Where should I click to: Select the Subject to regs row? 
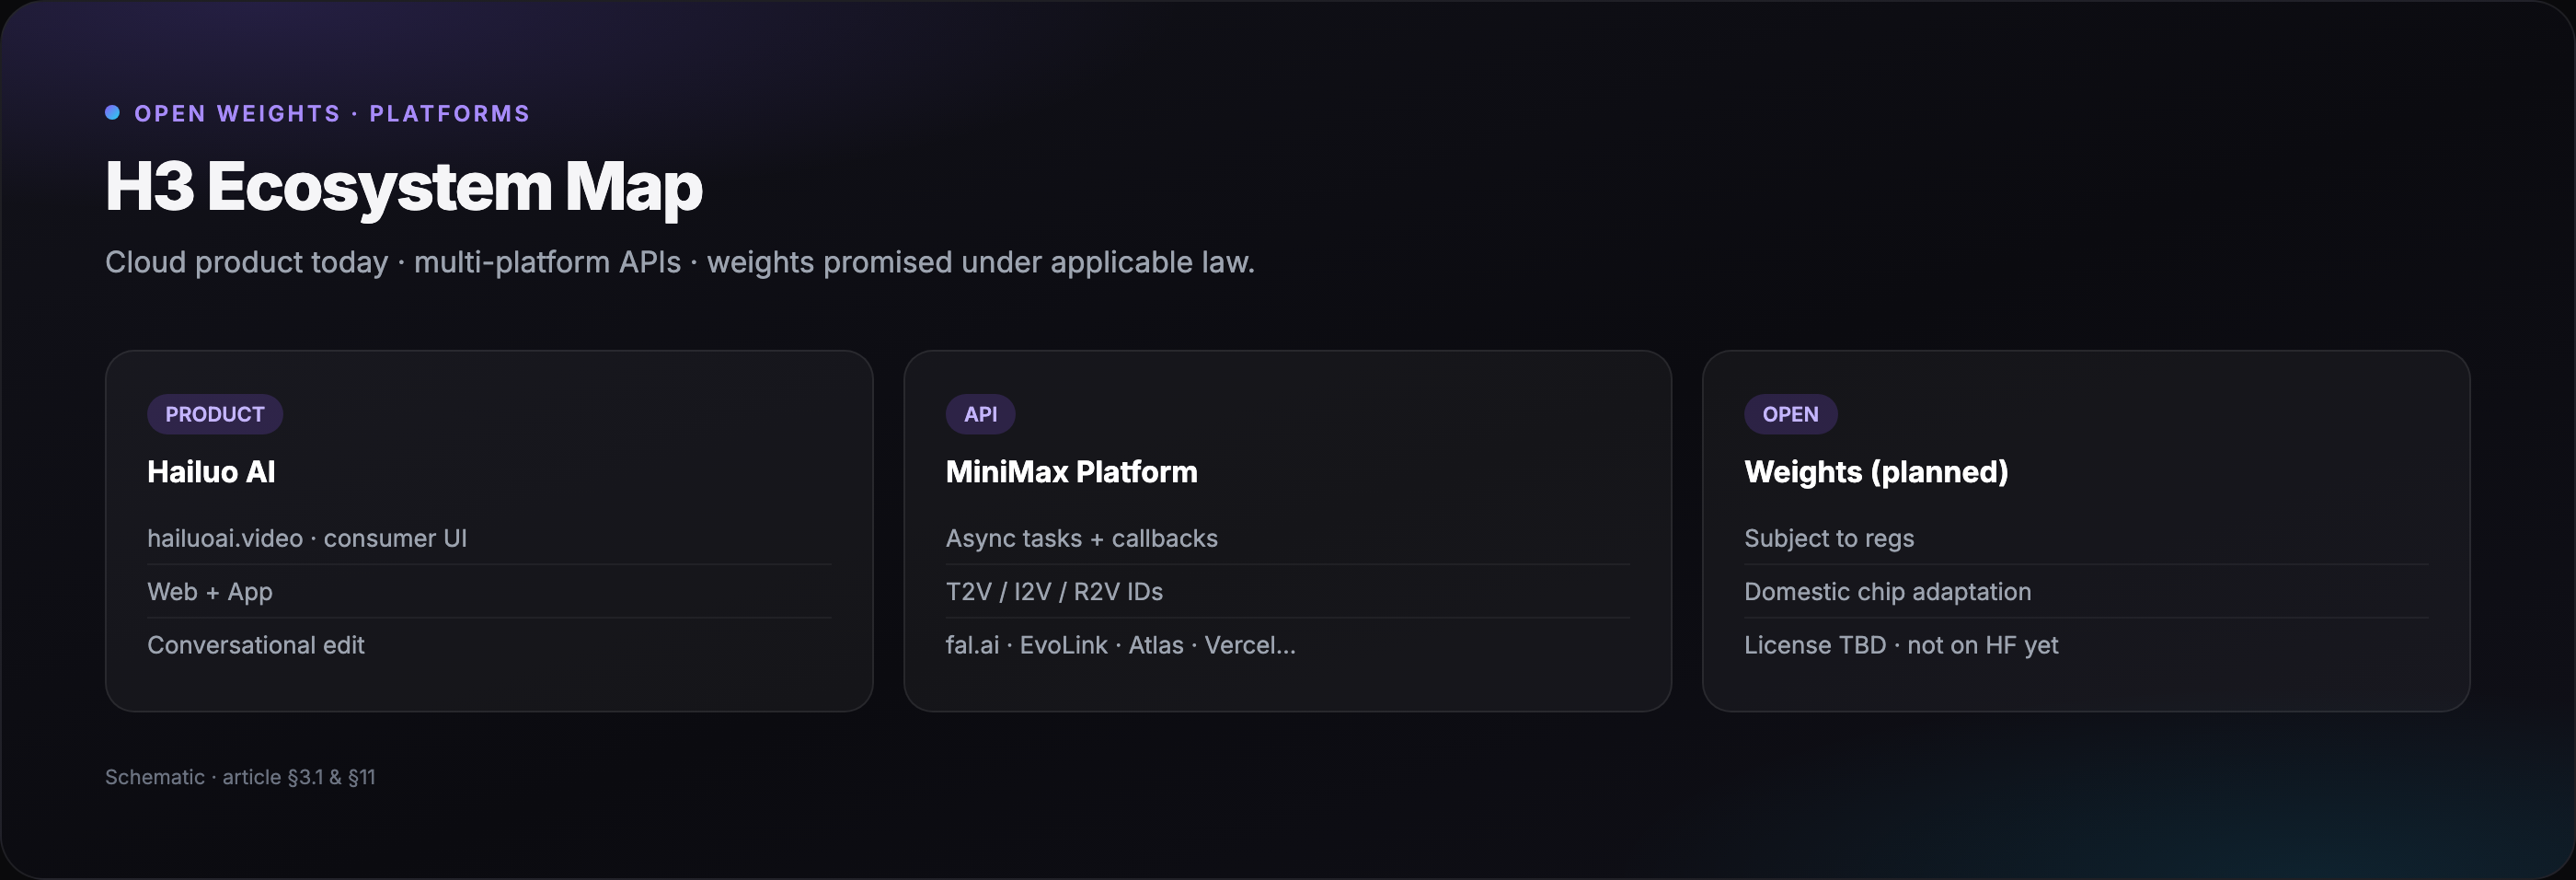2086,538
